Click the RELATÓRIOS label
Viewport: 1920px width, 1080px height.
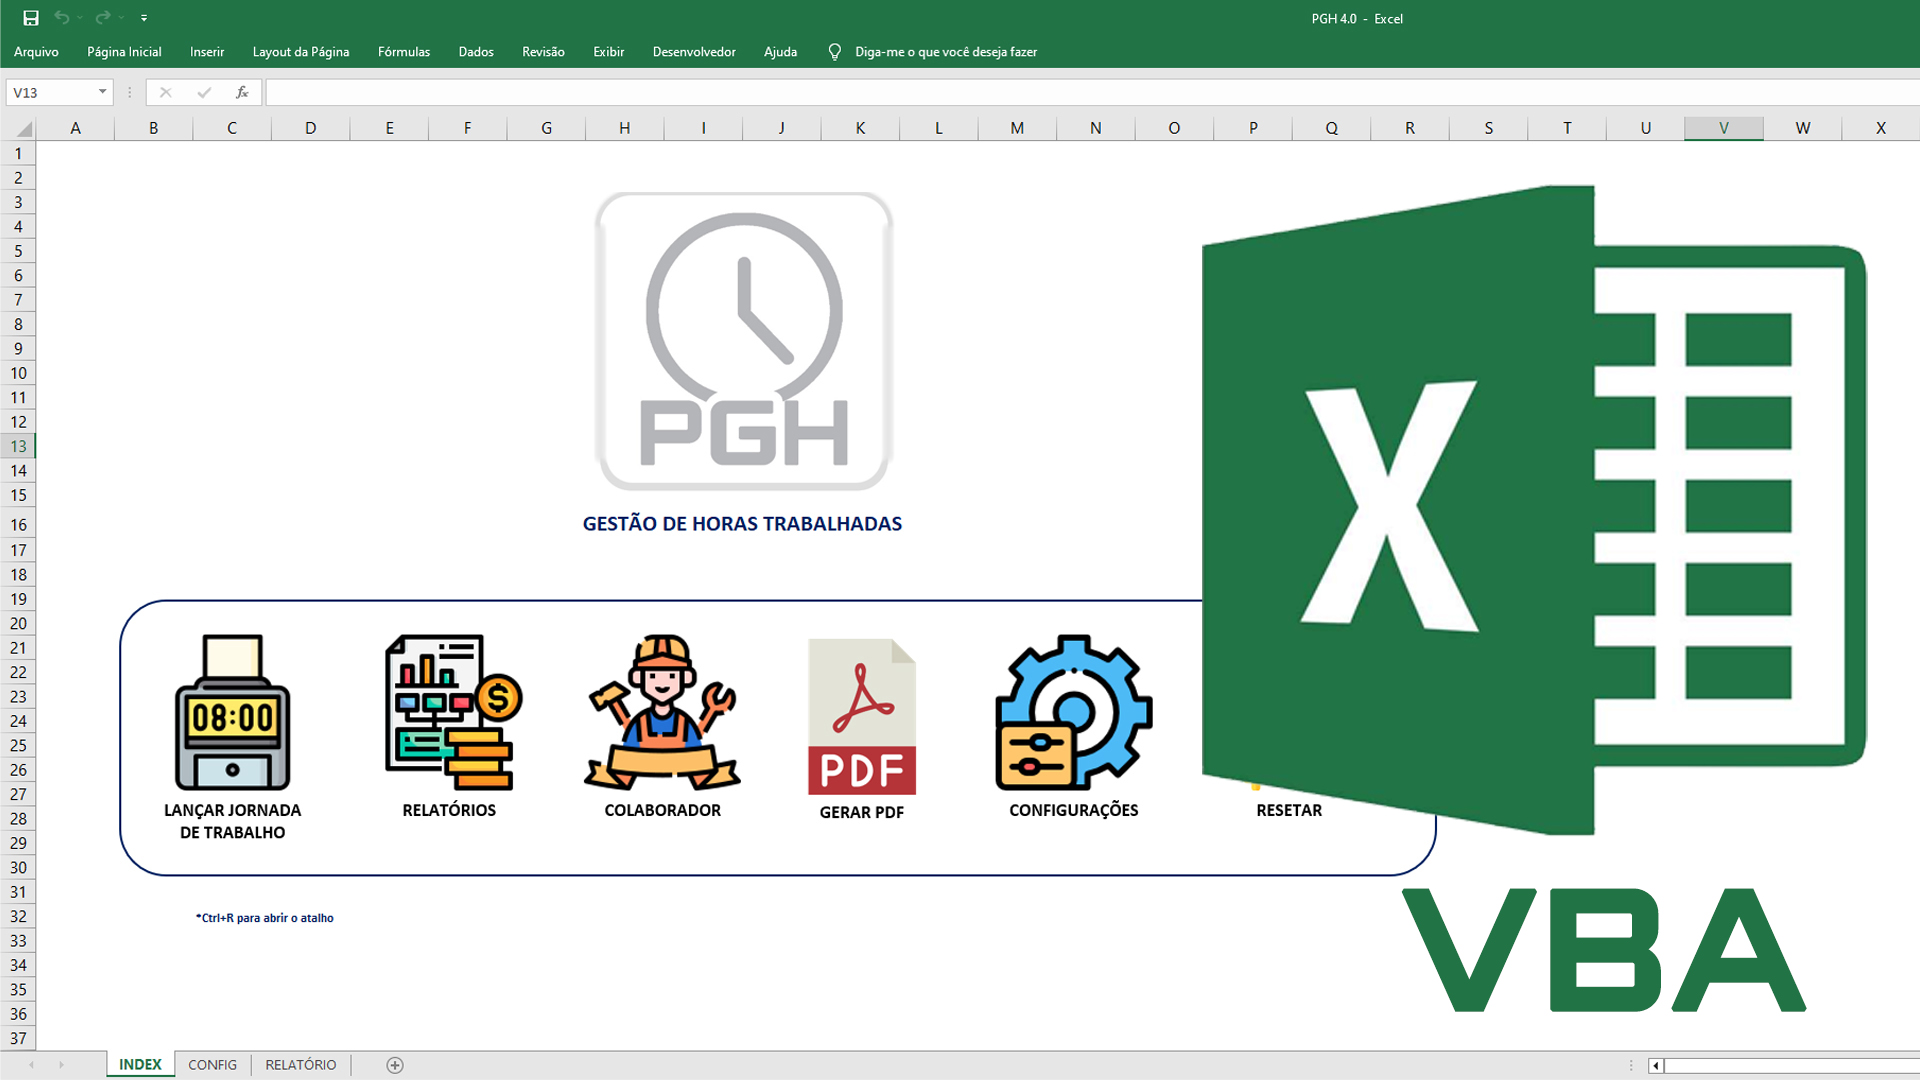point(449,810)
